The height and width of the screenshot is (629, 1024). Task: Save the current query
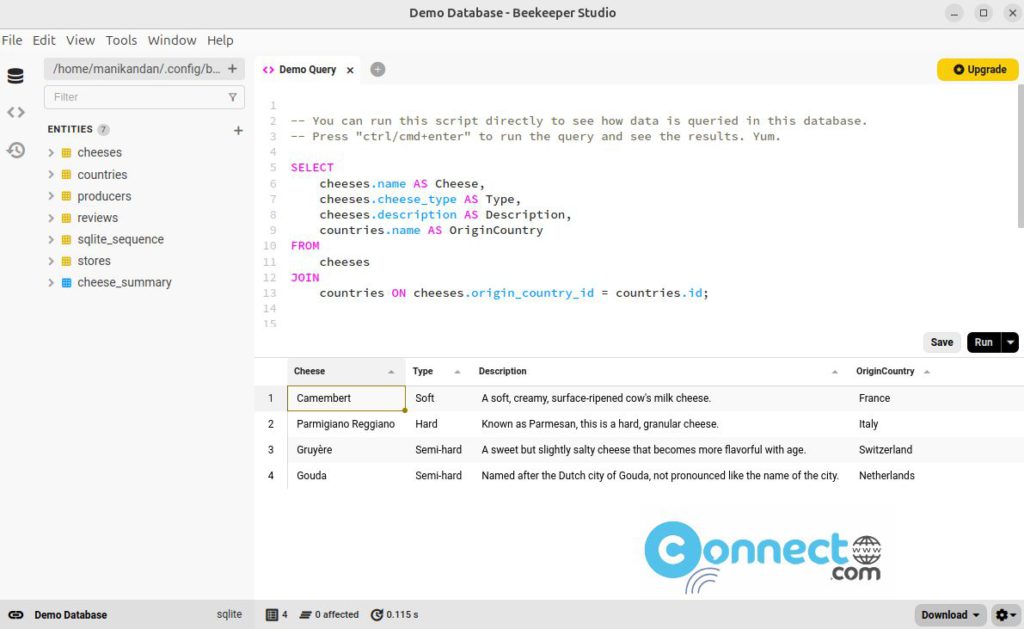point(941,342)
